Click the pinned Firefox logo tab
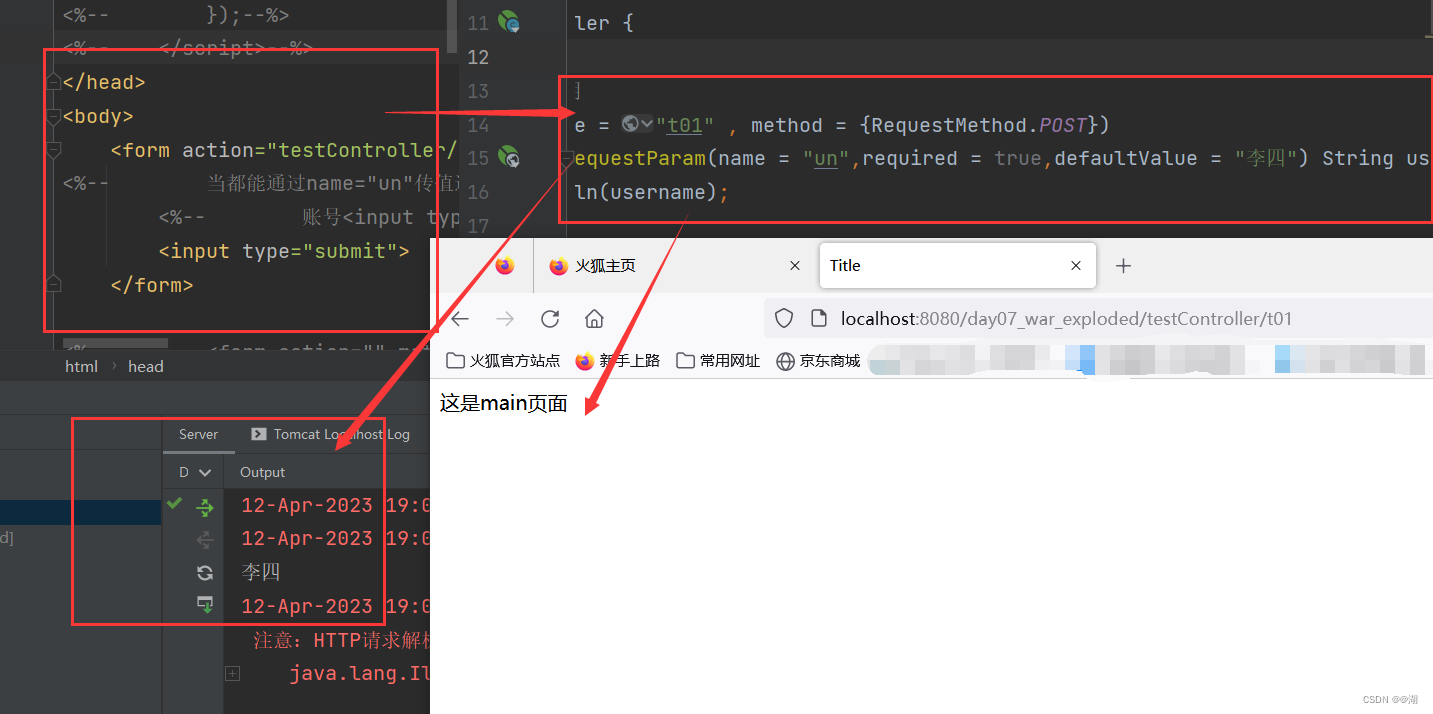The height and width of the screenshot is (714, 1433). (505, 265)
